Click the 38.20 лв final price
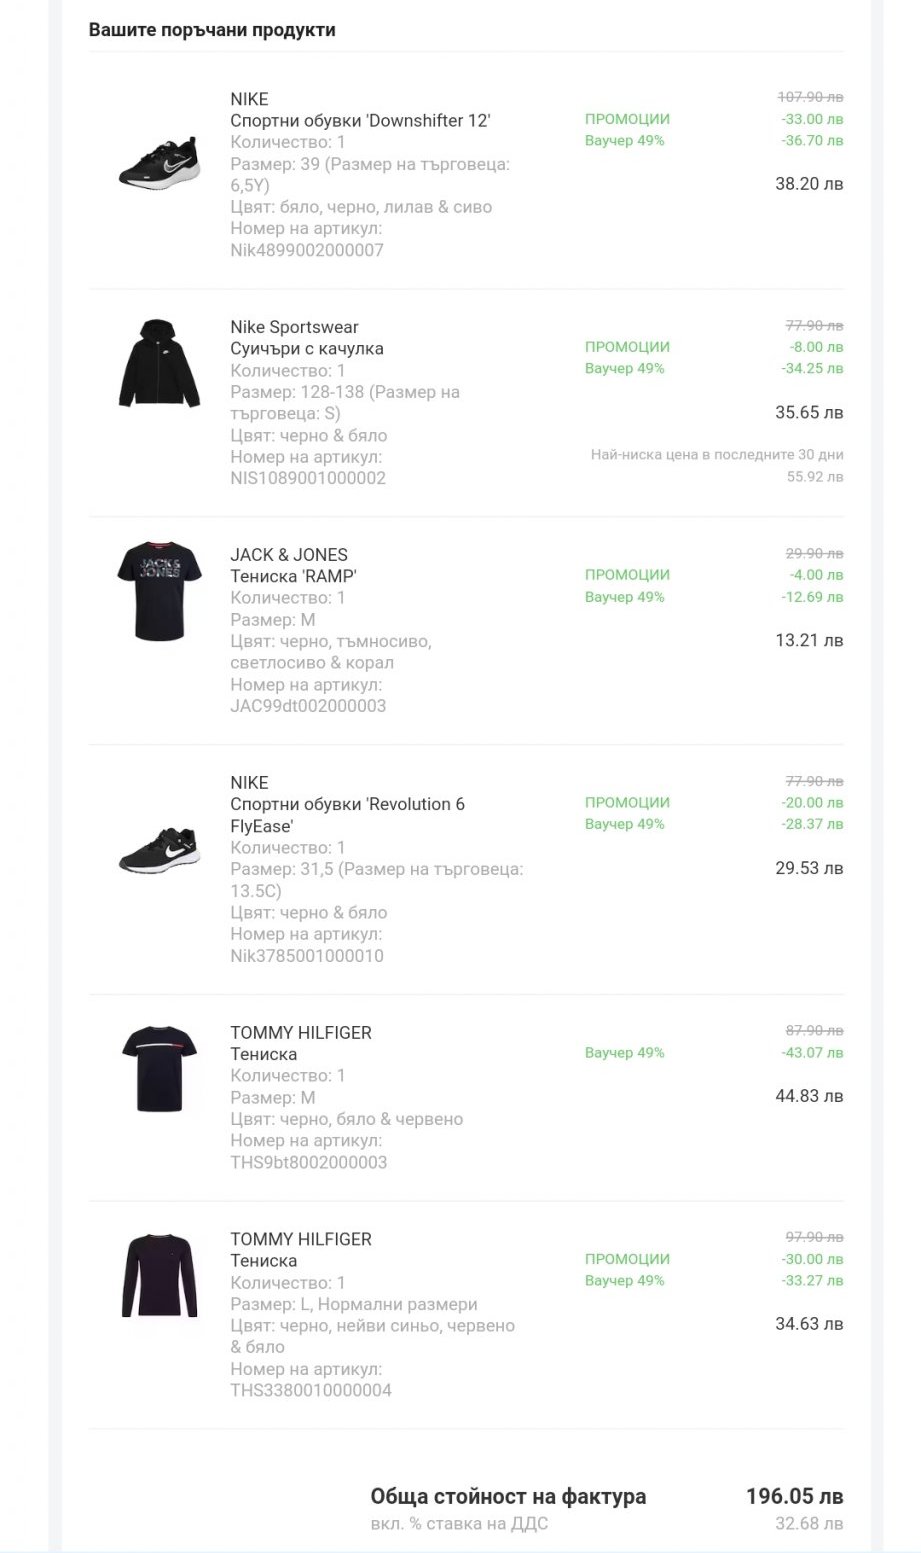Screen dimensions: 921x1553 (x=809, y=184)
